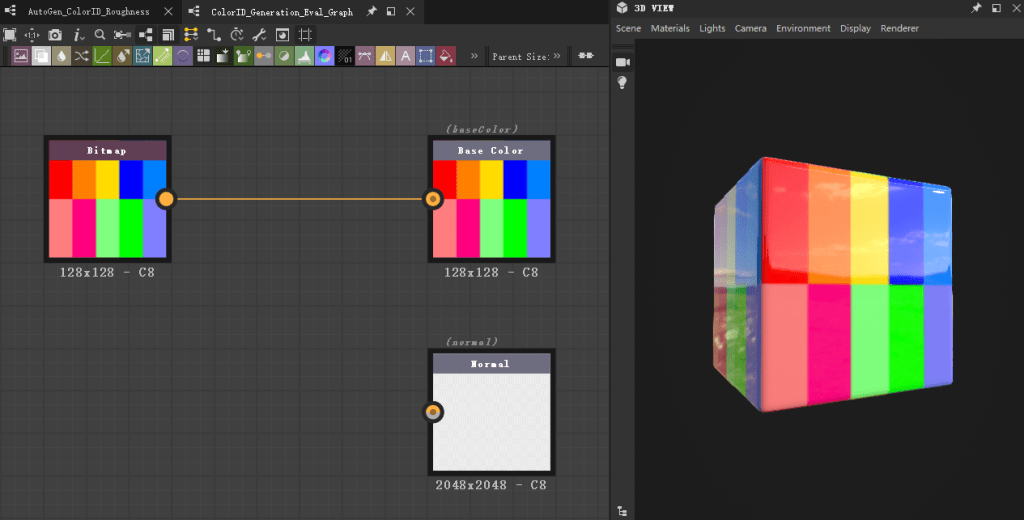Toggle pin on the 3D View panel
The image size is (1024, 520).
tap(976, 8)
